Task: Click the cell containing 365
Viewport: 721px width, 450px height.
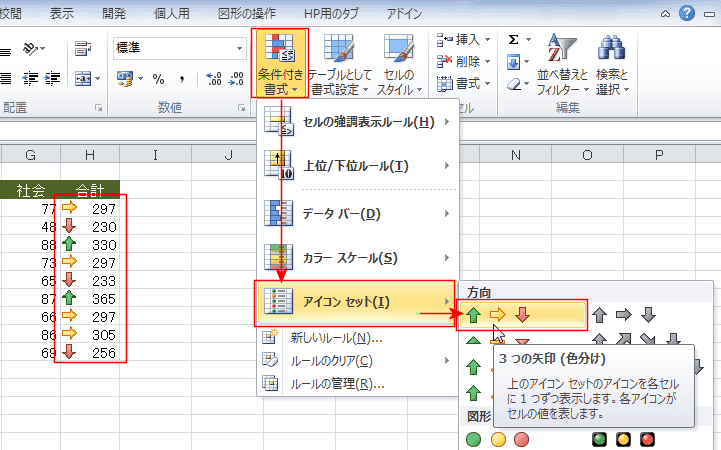Action: [x=90, y=299]
